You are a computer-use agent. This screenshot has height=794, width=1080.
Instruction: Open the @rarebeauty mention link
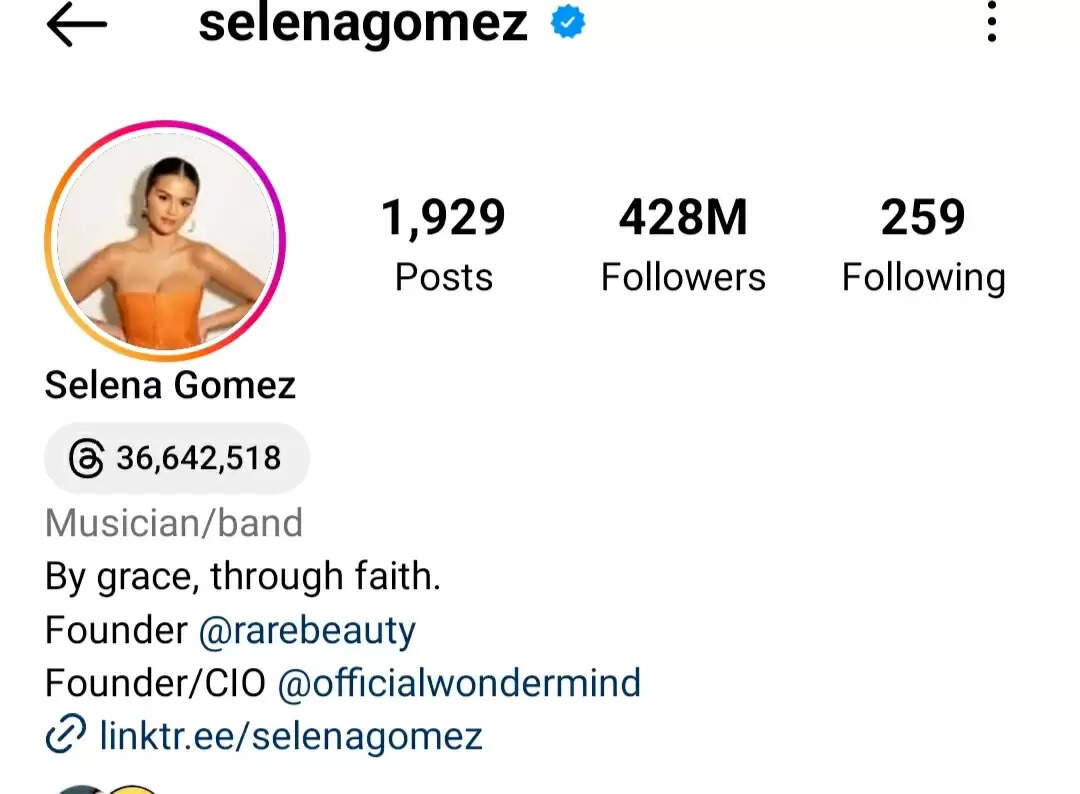pos(307,630)
